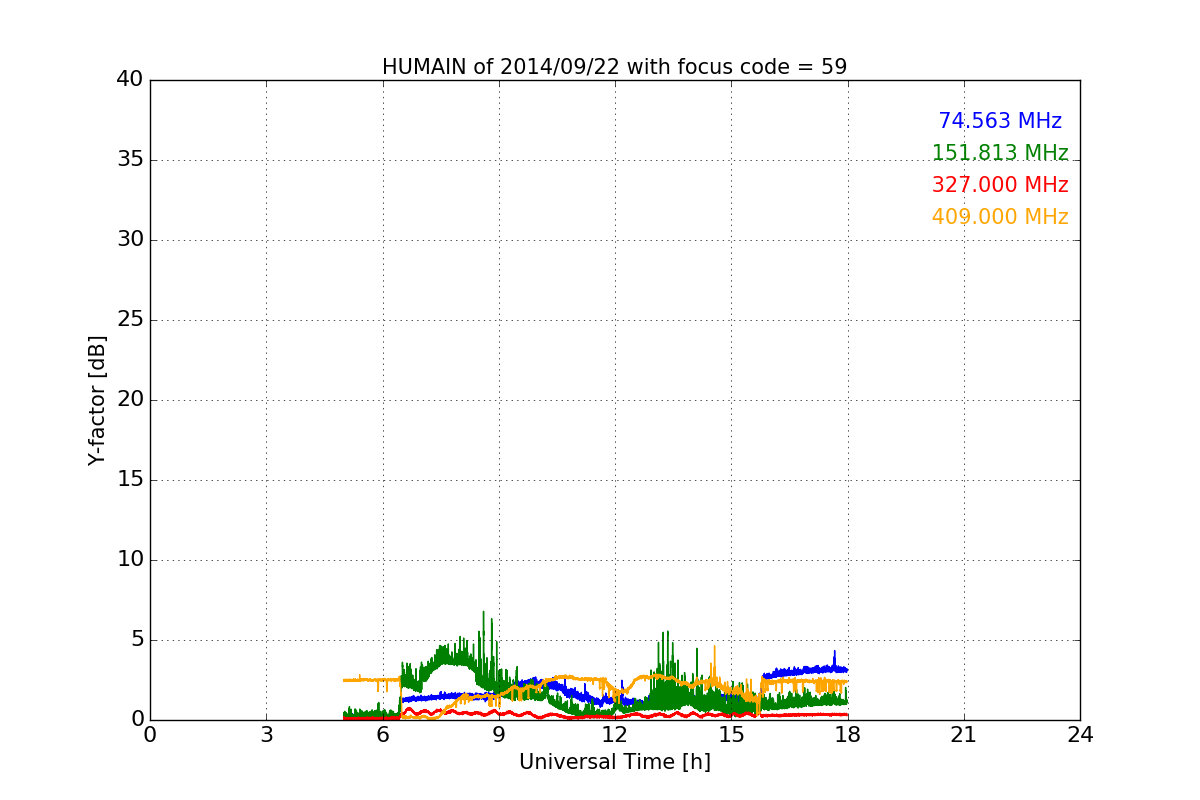
Task: Click the Y-factor [dB] axis label
Action: coord(97,400)
